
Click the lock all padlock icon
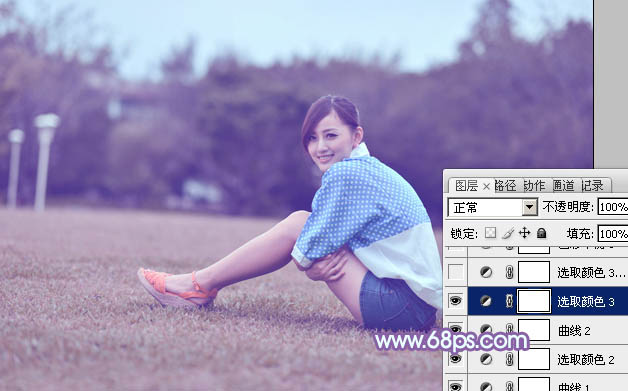(541, 233)
